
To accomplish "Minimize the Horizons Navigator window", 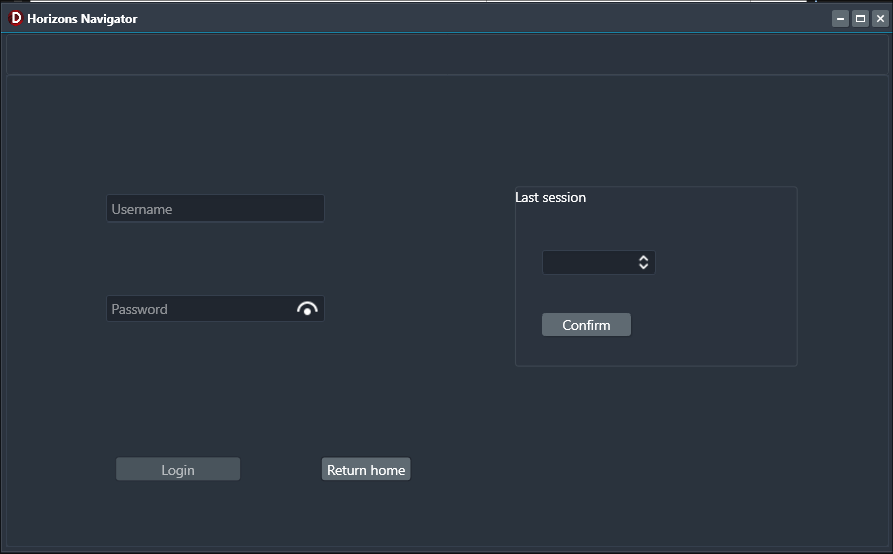I will point(840,19).
